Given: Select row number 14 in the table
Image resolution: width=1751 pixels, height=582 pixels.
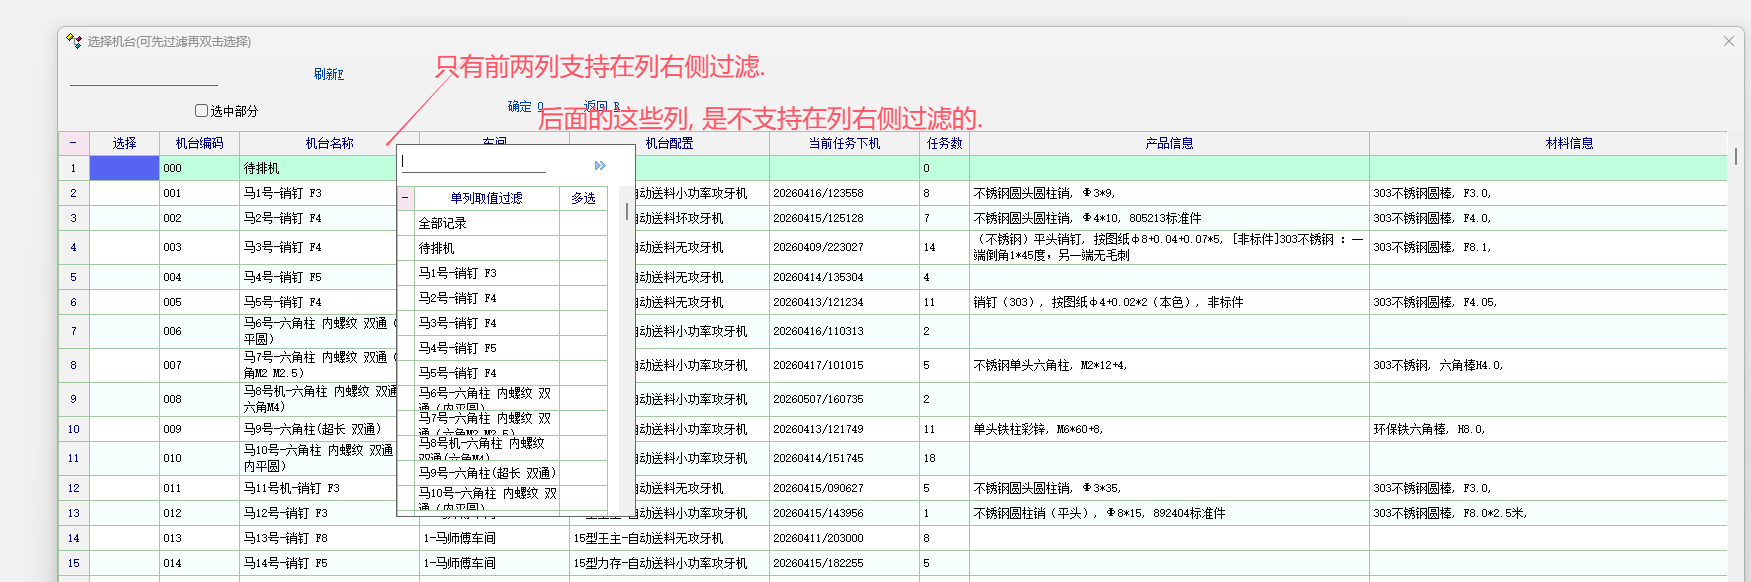Looking at the screenshot, I should tap(73, 538).
